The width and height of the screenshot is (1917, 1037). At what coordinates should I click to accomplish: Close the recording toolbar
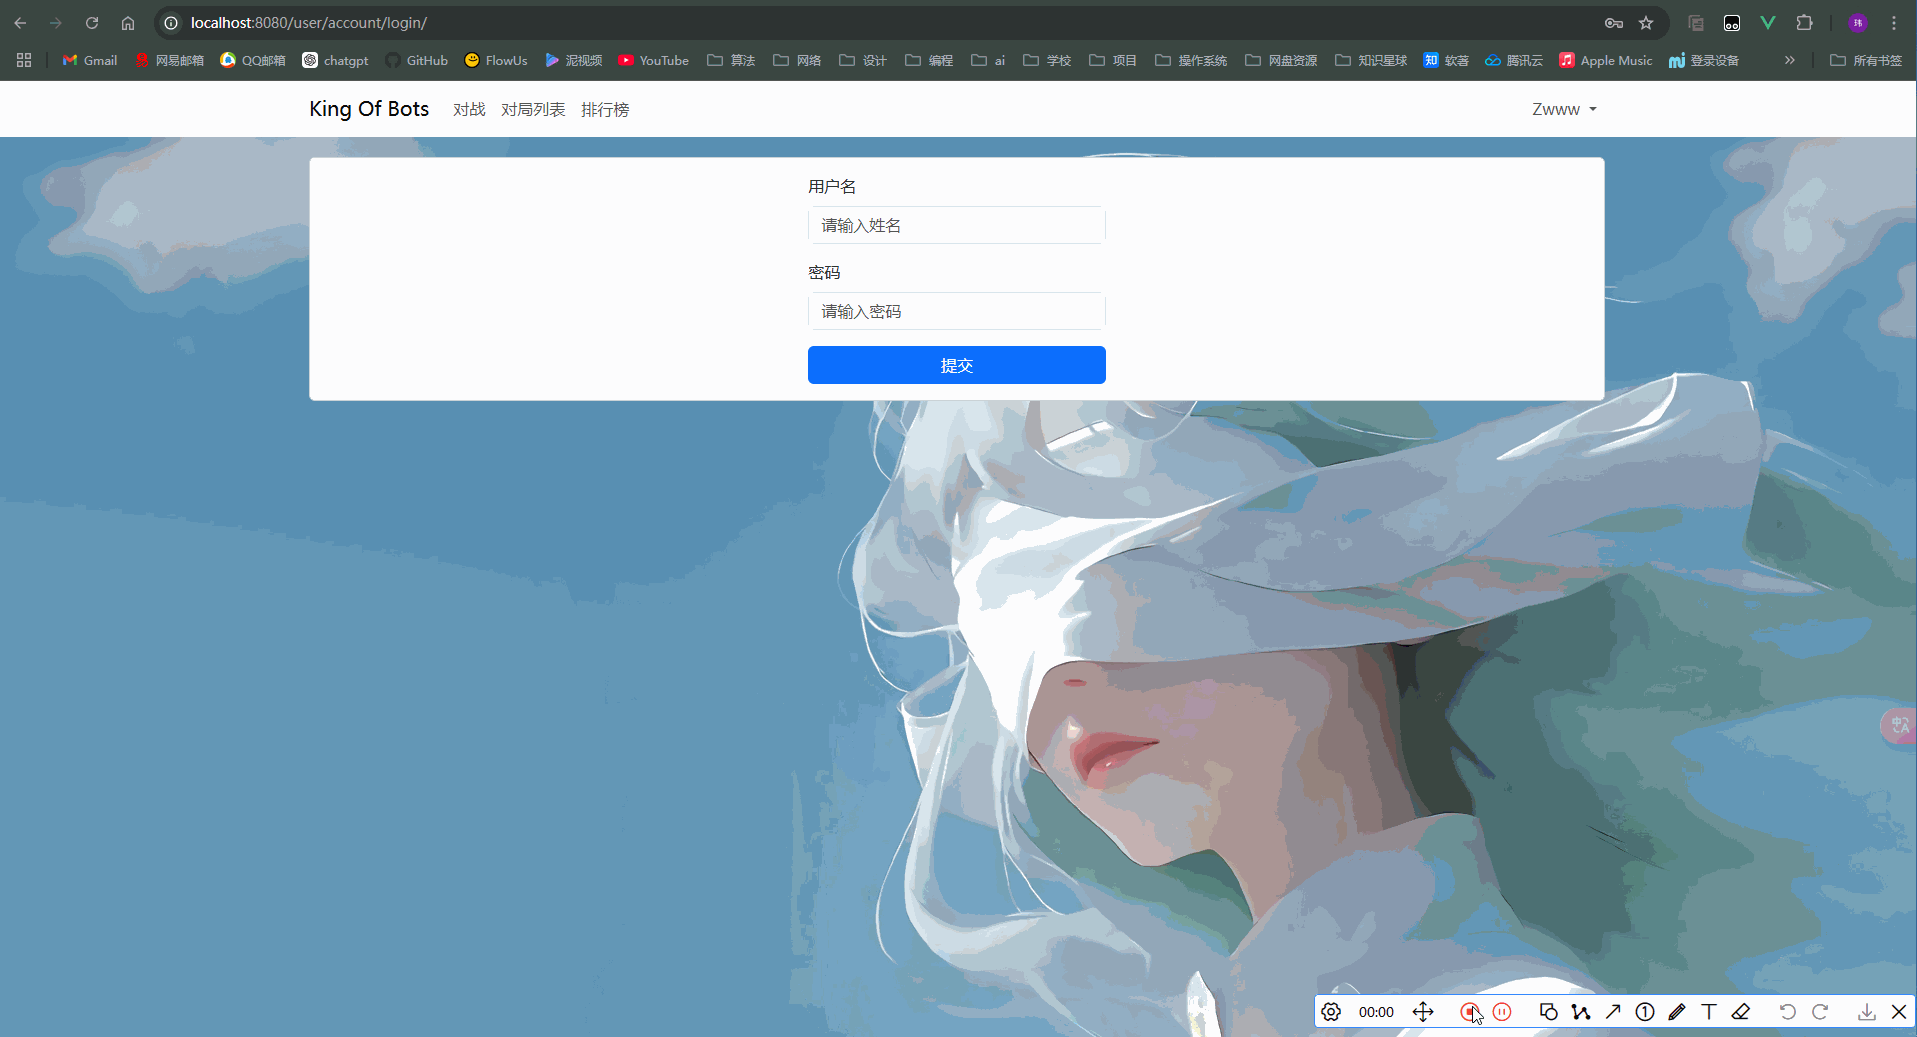(x=1899, y=1012)
